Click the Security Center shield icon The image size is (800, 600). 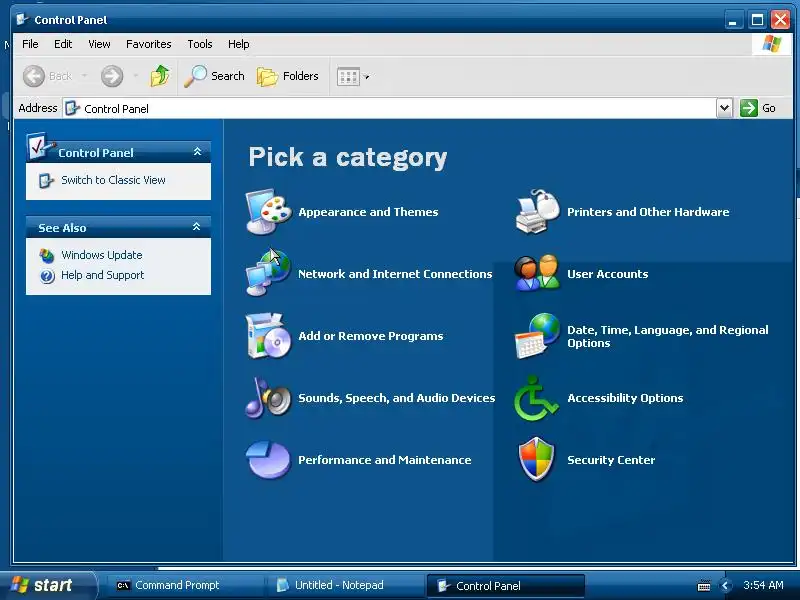pos(536,459)
